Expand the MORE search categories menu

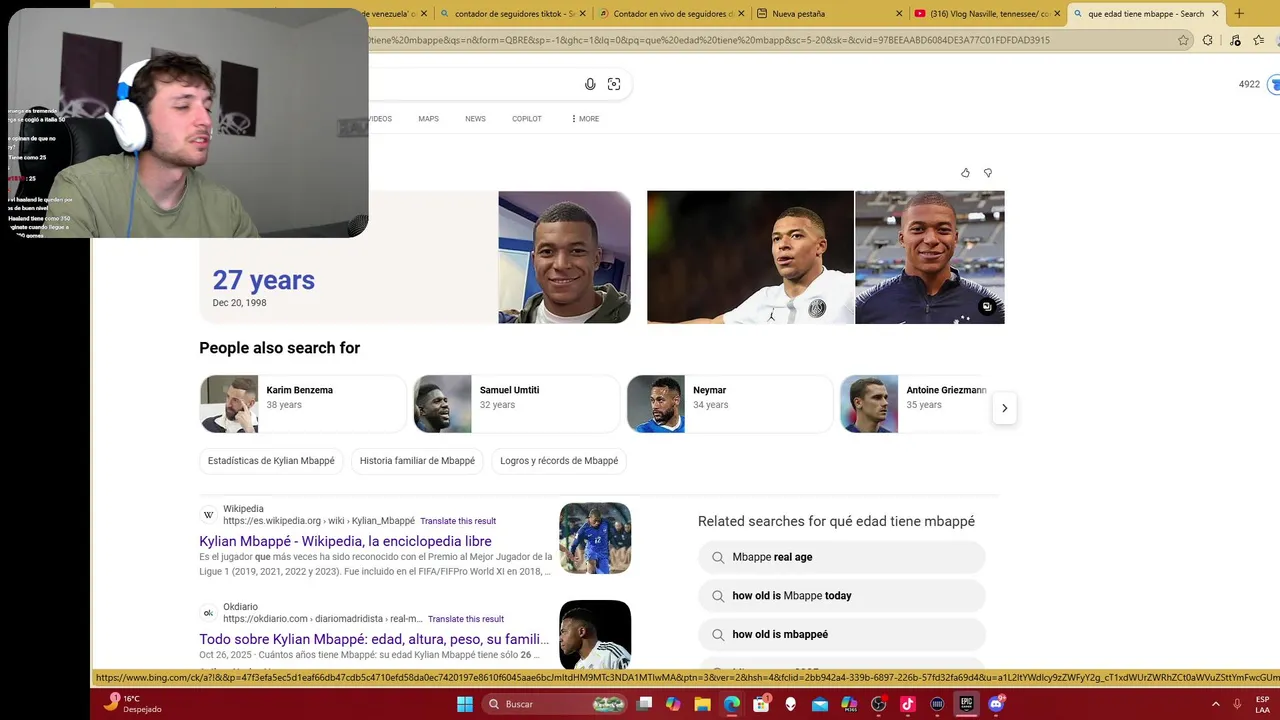click(585, 119)
